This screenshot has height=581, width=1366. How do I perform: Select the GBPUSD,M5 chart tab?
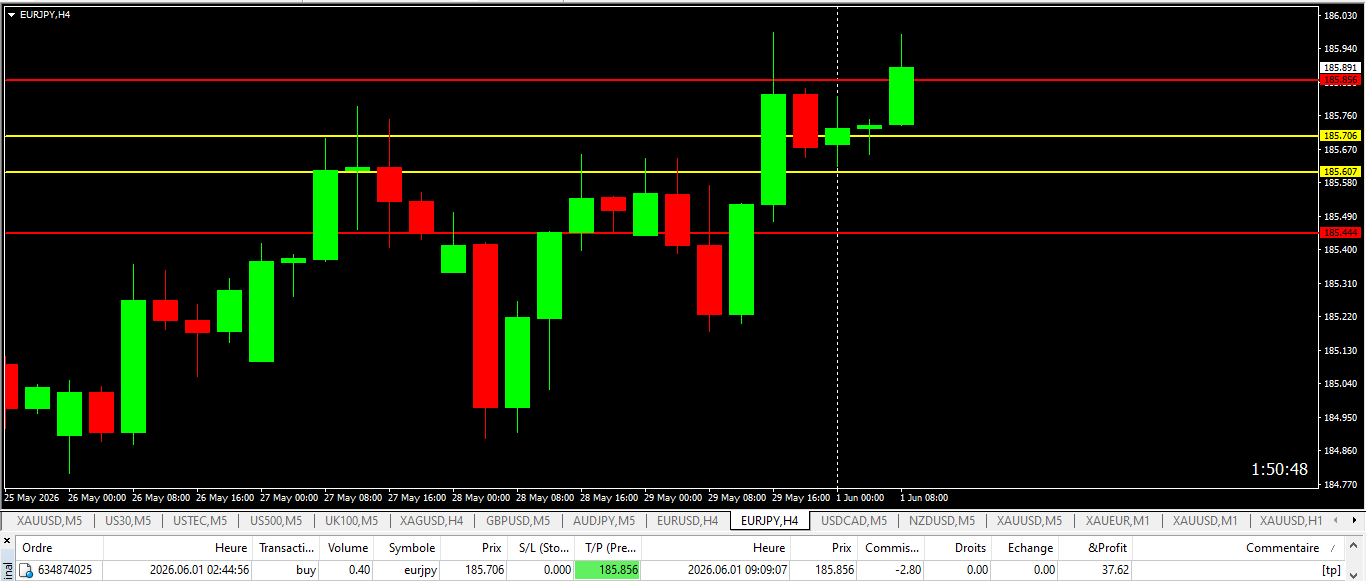pos(518,521)
